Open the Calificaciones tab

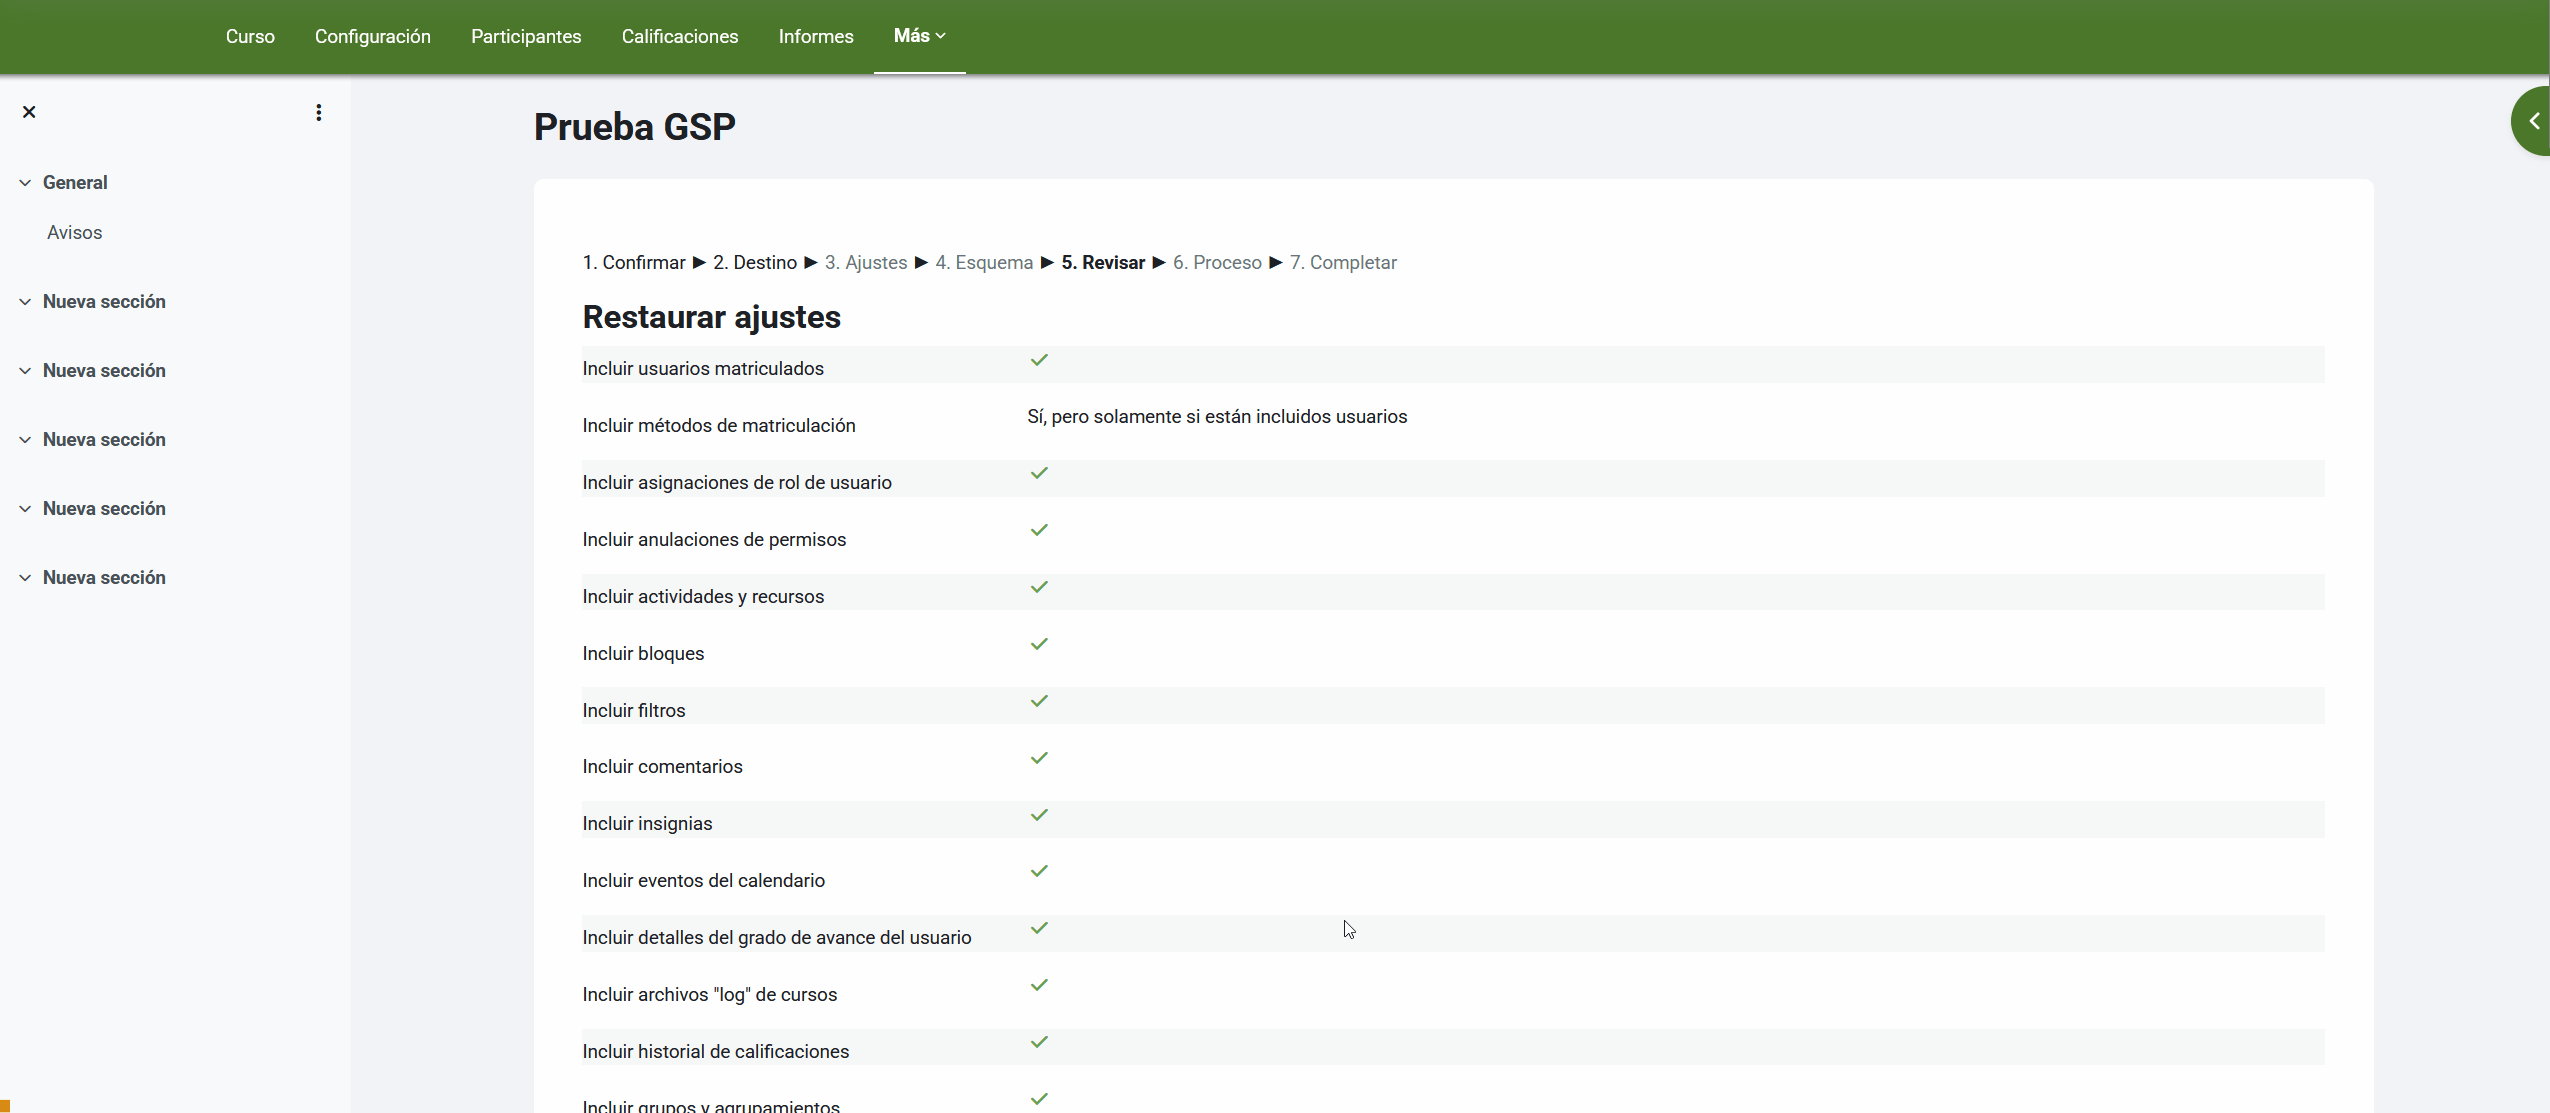coord(680,37)
